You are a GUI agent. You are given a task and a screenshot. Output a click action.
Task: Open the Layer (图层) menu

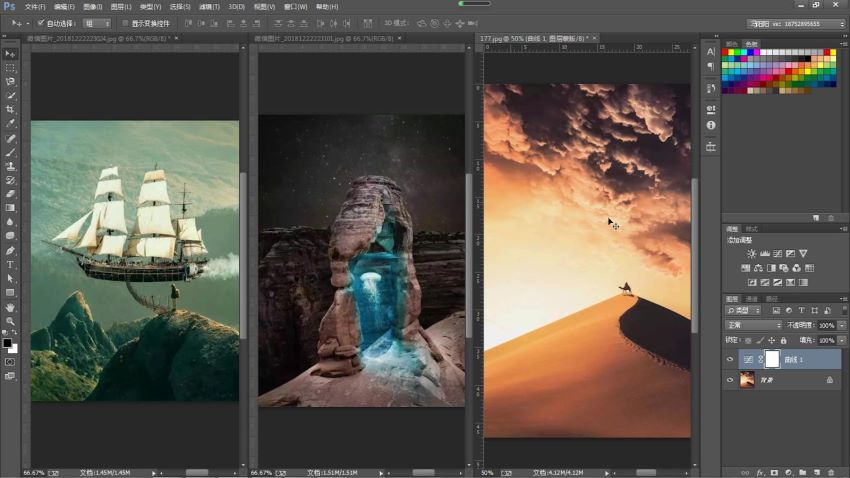[x=121, y=7]
